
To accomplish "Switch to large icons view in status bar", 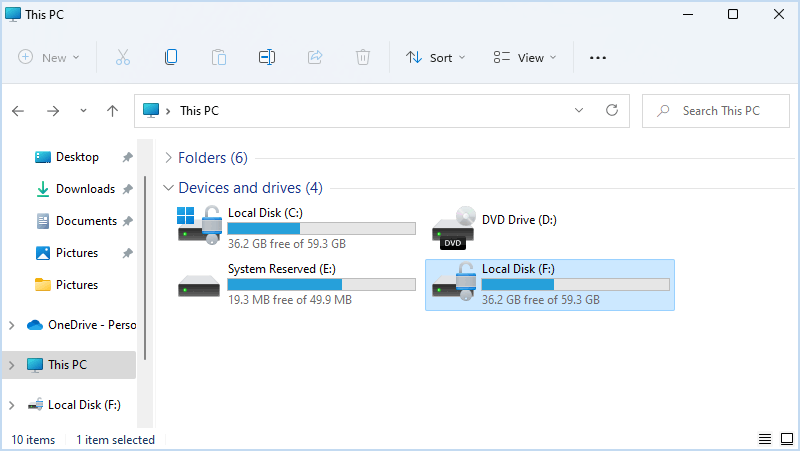I will coord(787,439).
